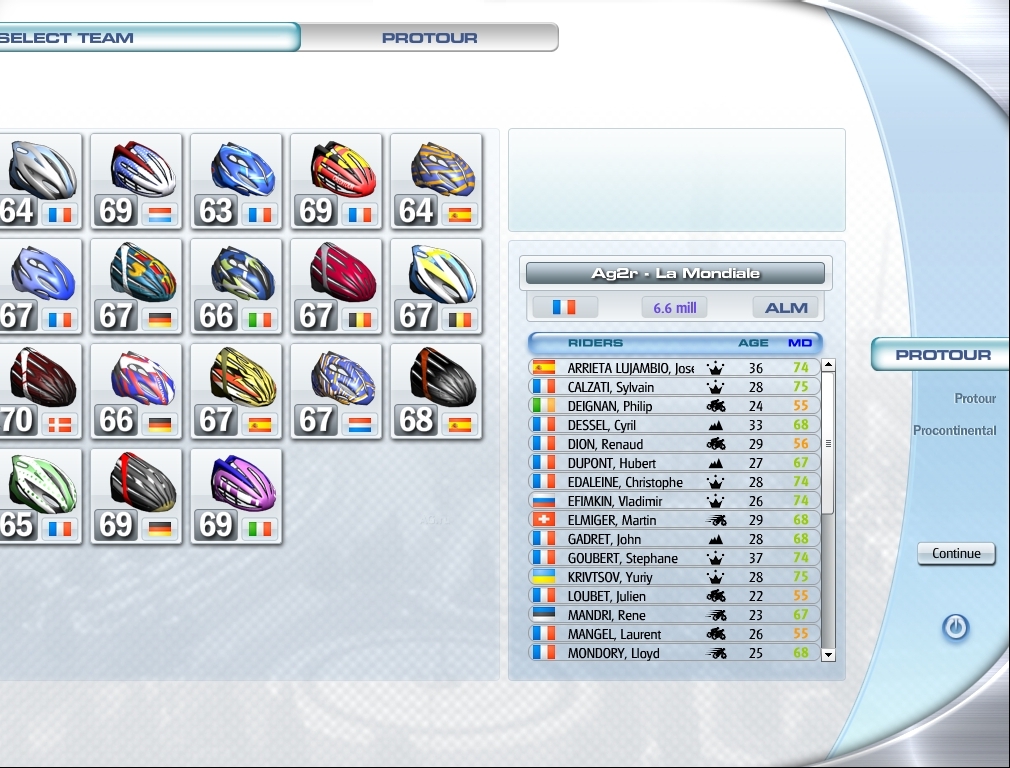Sort riders by the MD column
Viewport: 1010px width, 768px height.
tap(800, 343)
